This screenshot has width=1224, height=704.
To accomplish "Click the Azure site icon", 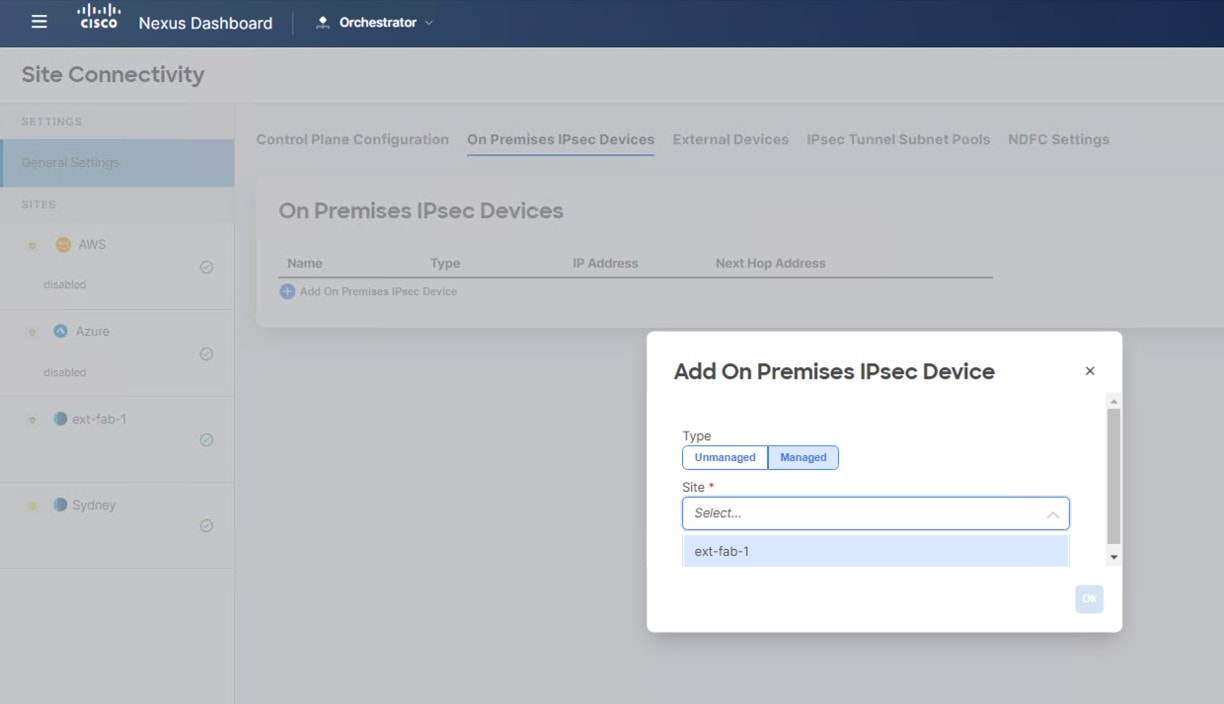I will point(60,331).
